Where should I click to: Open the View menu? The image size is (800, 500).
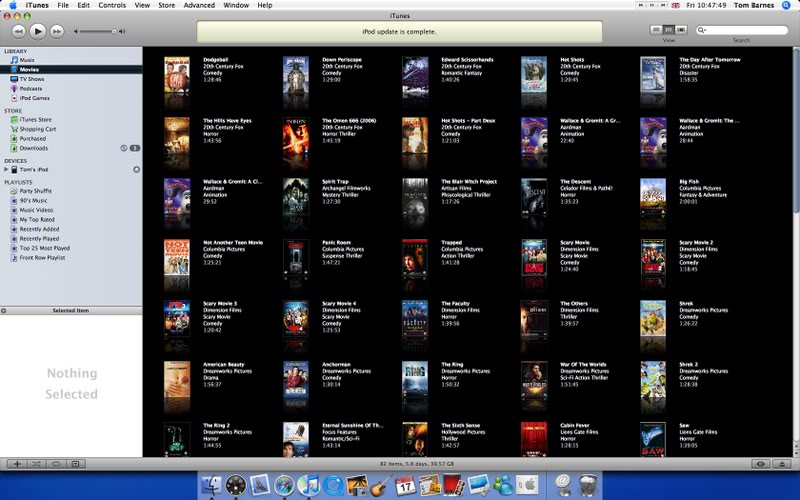pyautogui.click(x=142, y=5)
